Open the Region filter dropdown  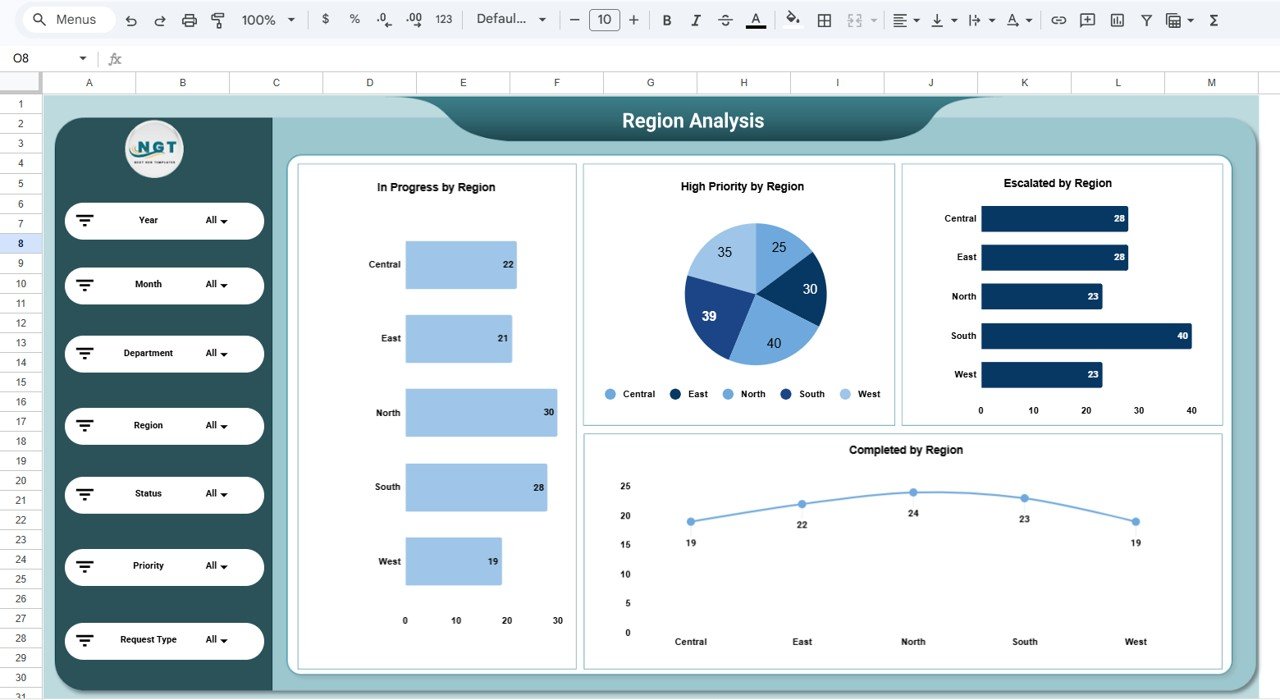[164, 425]
